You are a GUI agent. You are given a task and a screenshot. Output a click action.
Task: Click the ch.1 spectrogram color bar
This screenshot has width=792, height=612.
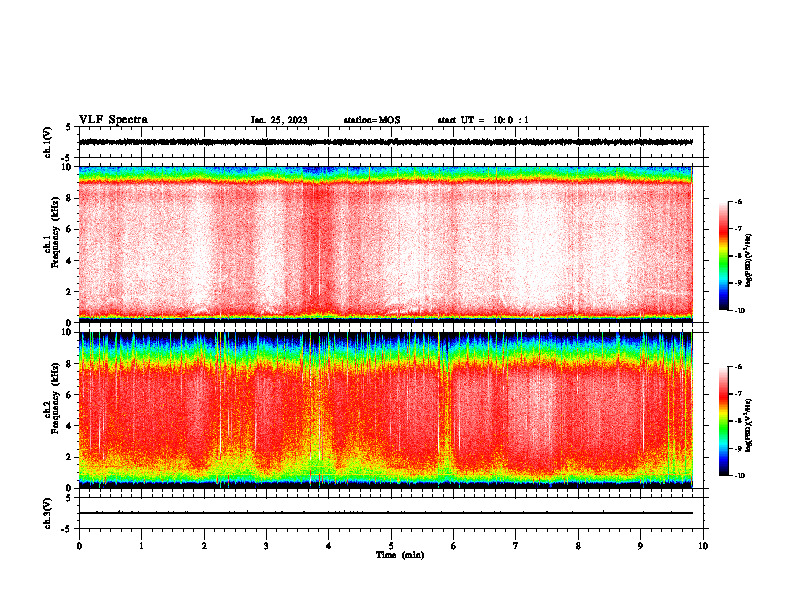724,256
